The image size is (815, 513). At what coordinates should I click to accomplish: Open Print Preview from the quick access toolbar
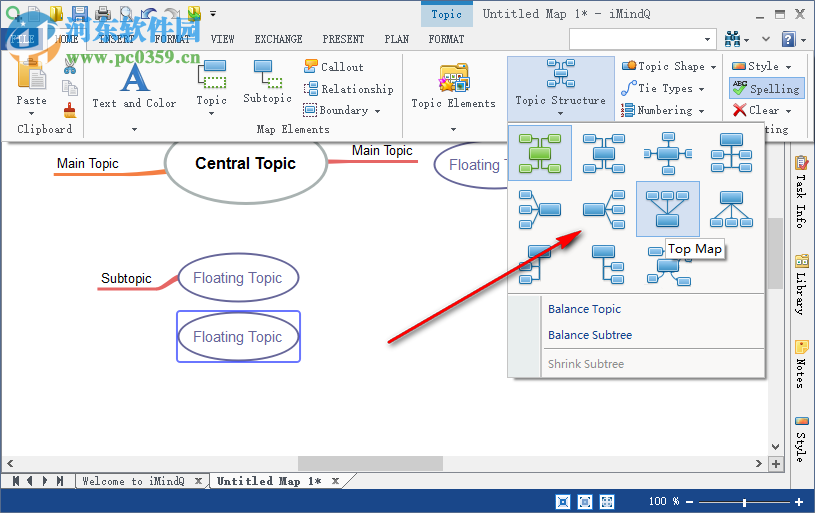pos(126,14)
